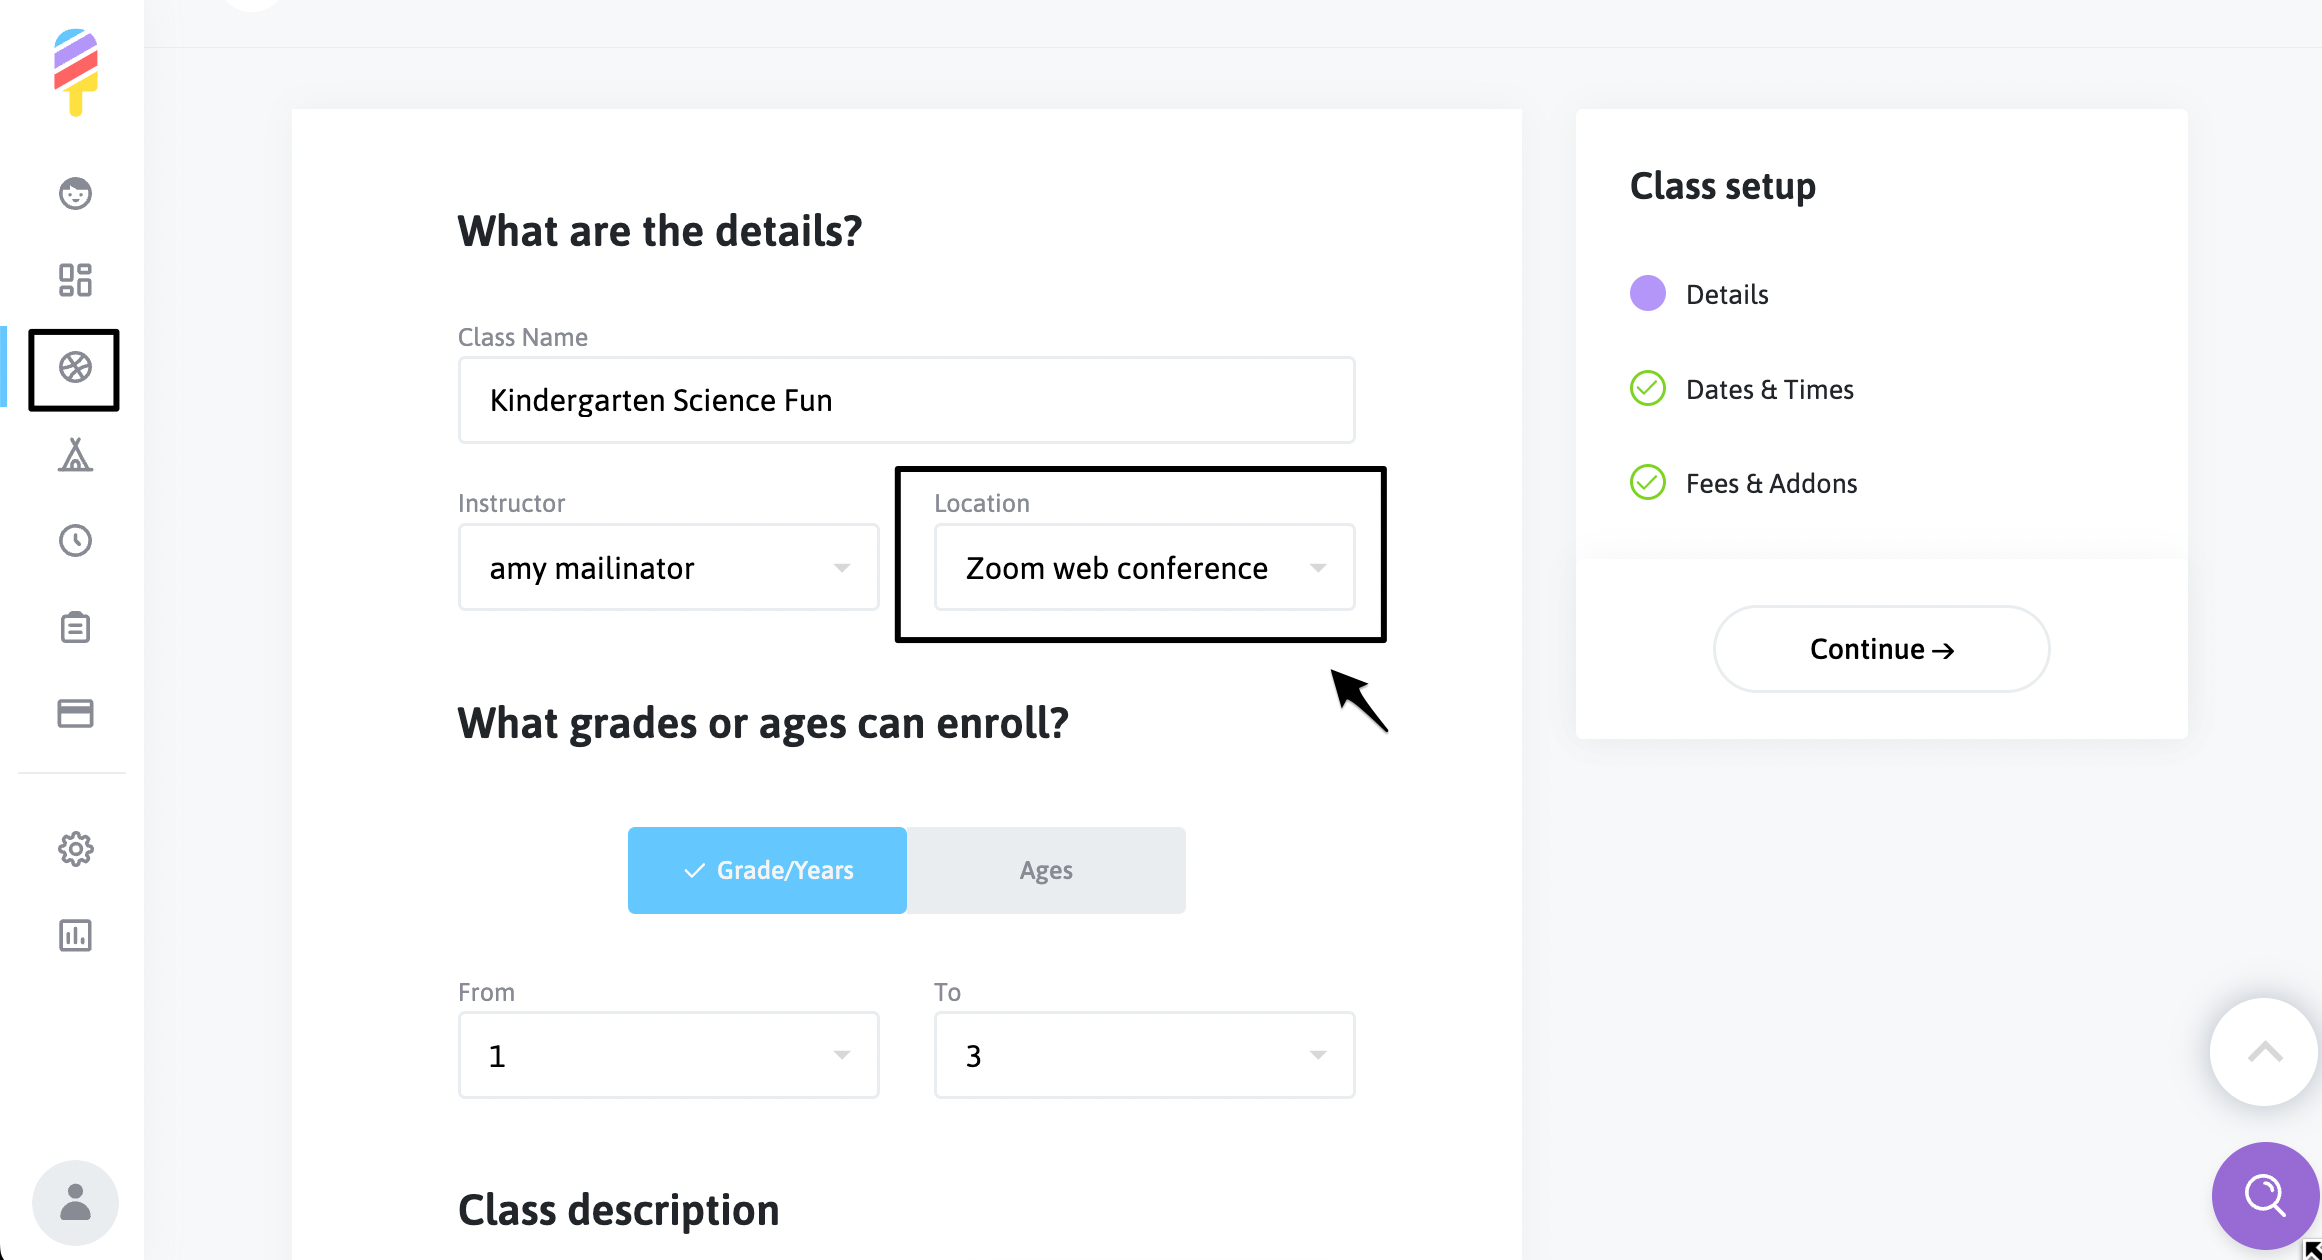Click the Continue button

pos(1881,649)
